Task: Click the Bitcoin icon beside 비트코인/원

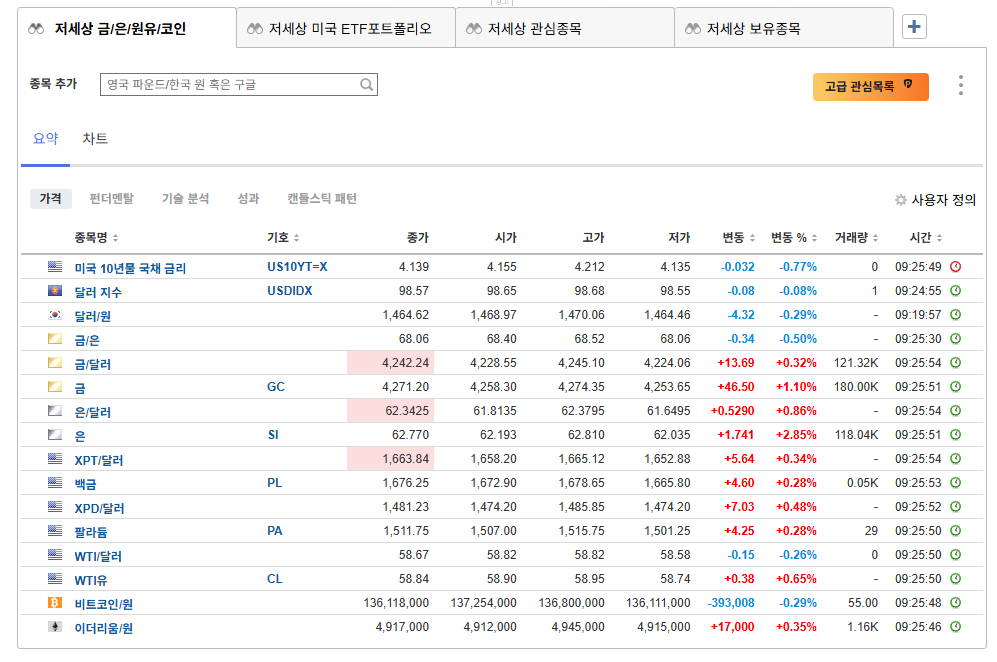Action: [x=55, y=603]
